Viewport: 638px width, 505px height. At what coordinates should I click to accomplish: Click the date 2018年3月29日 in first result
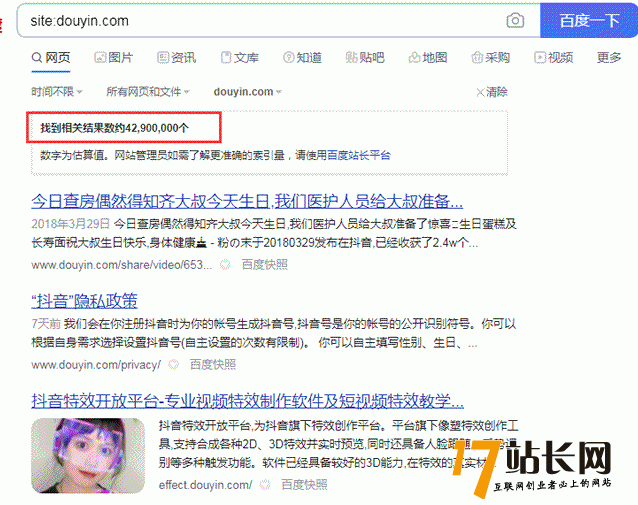[71, 224]
